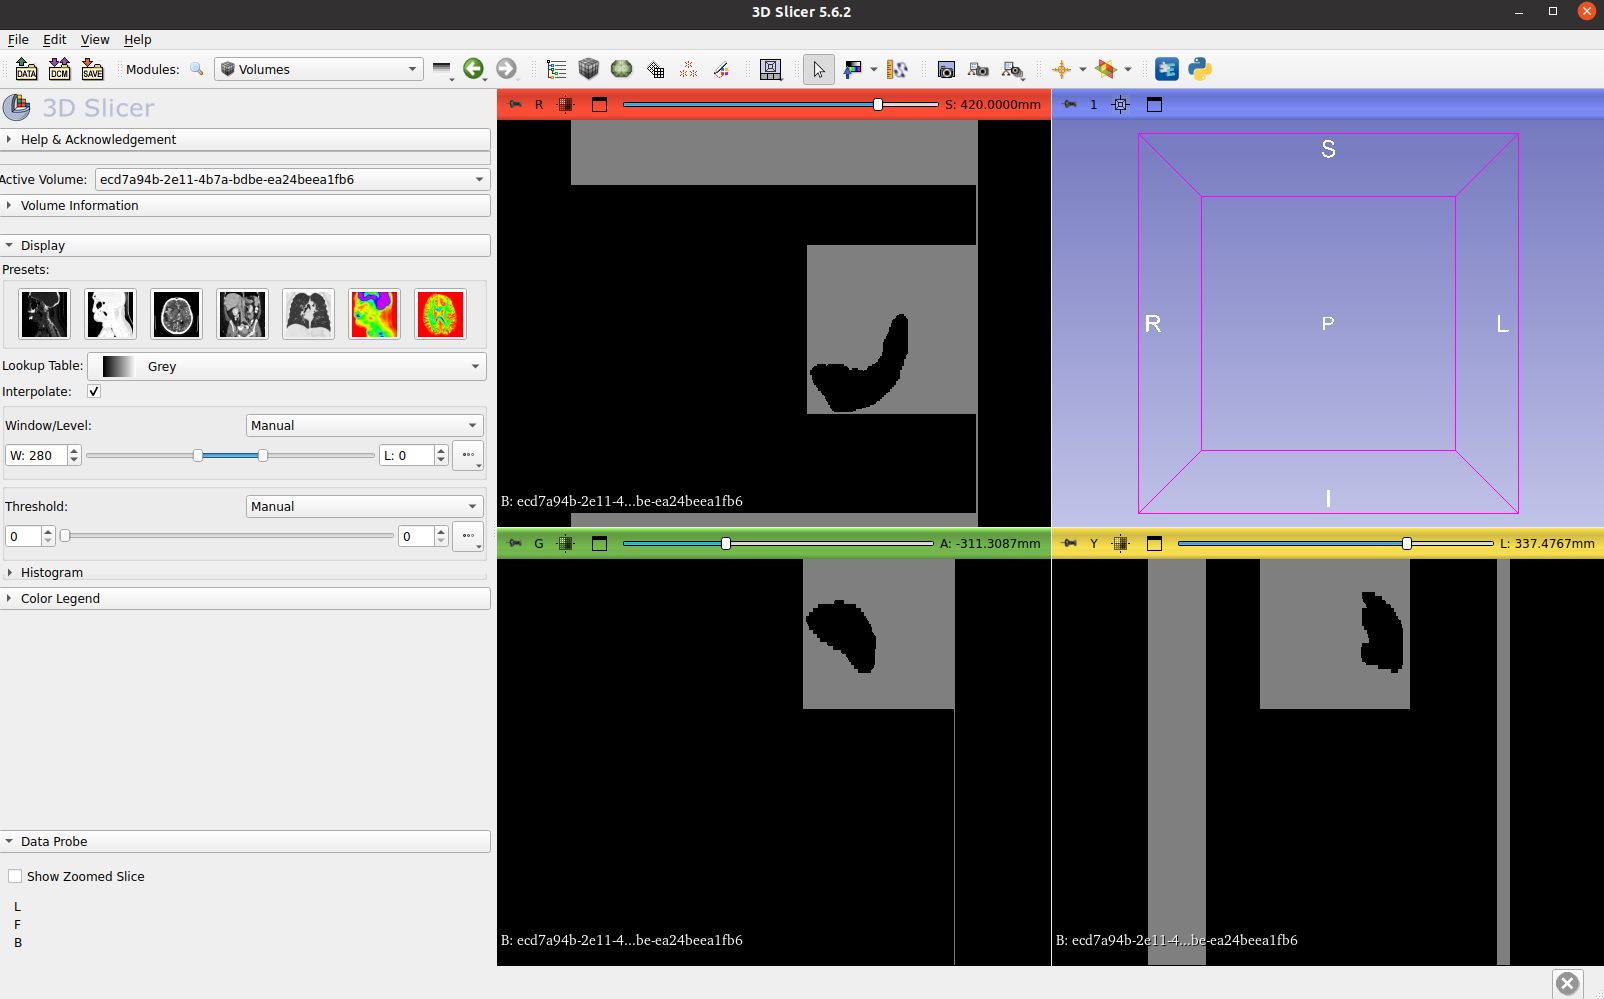
Task: Open the Edit menu
Action: pos(54,39)
